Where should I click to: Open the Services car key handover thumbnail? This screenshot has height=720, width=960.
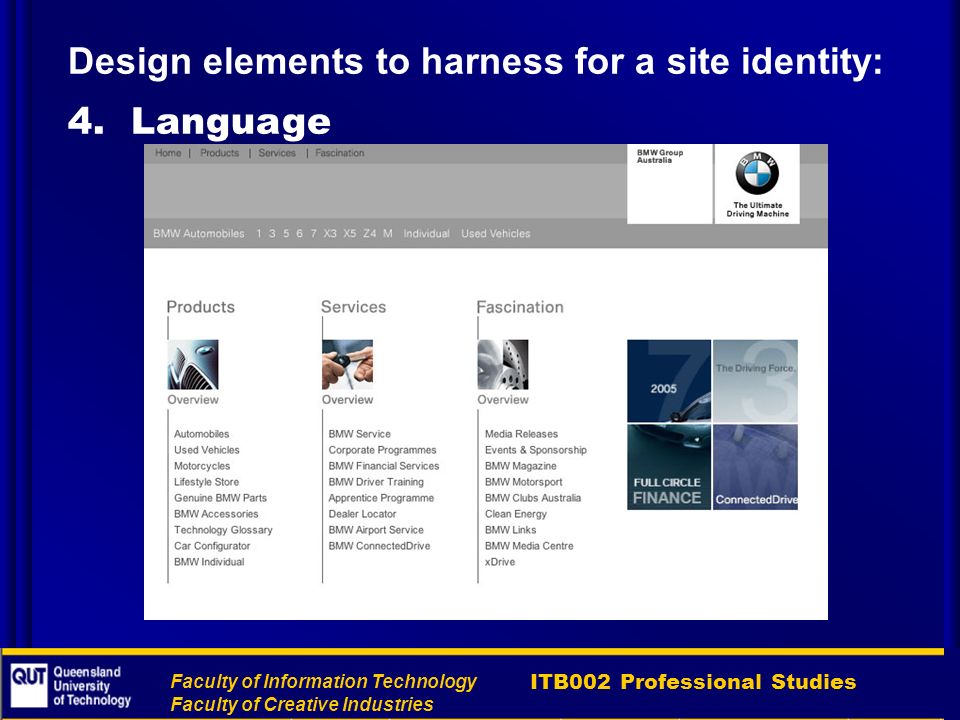347,365
